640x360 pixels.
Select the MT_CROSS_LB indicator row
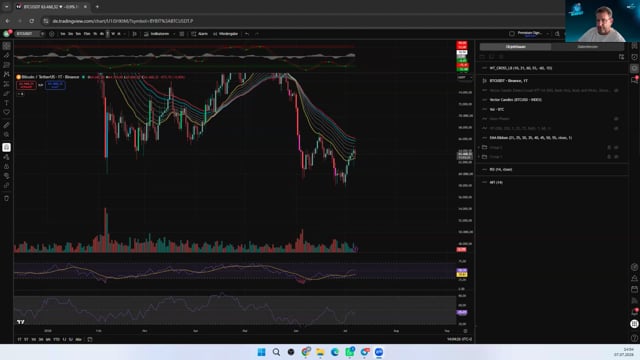pyautogui.click(x=553, y=68)
